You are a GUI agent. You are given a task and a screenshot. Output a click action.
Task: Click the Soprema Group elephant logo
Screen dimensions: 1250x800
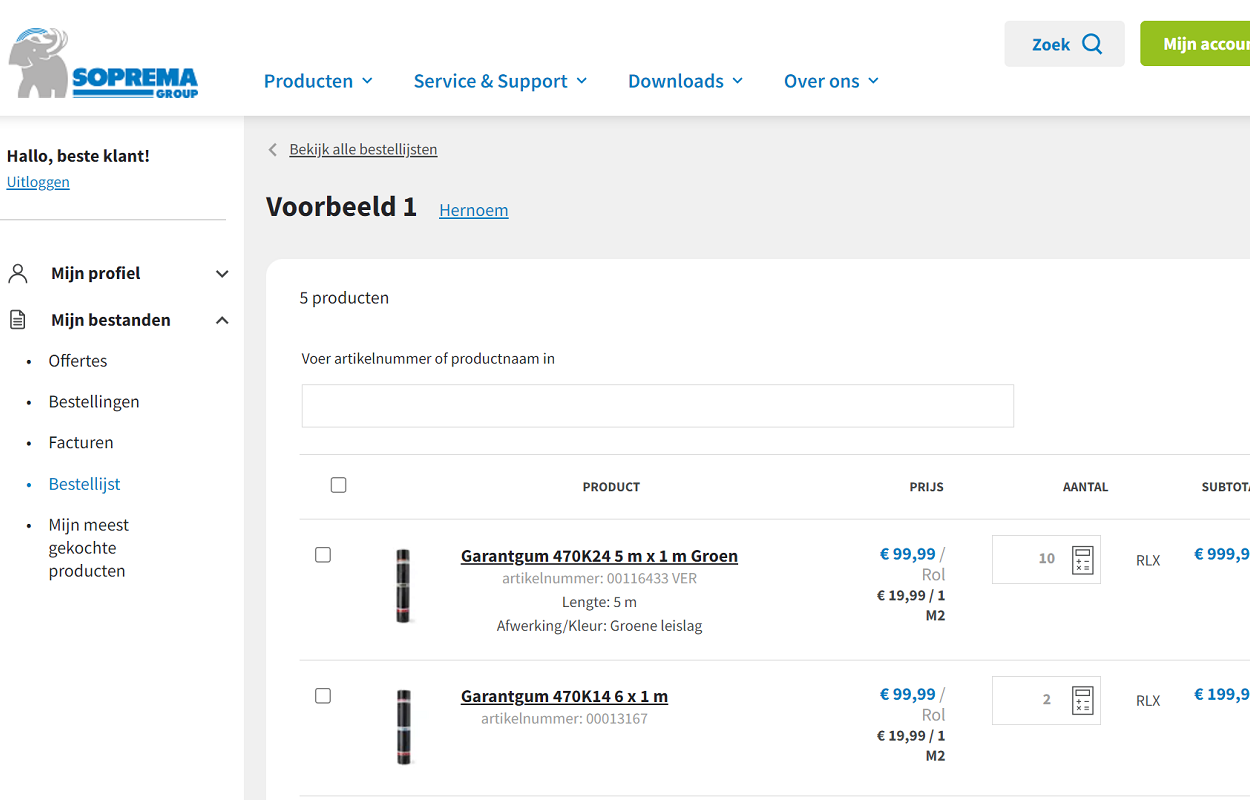click(x=103, y=64)
